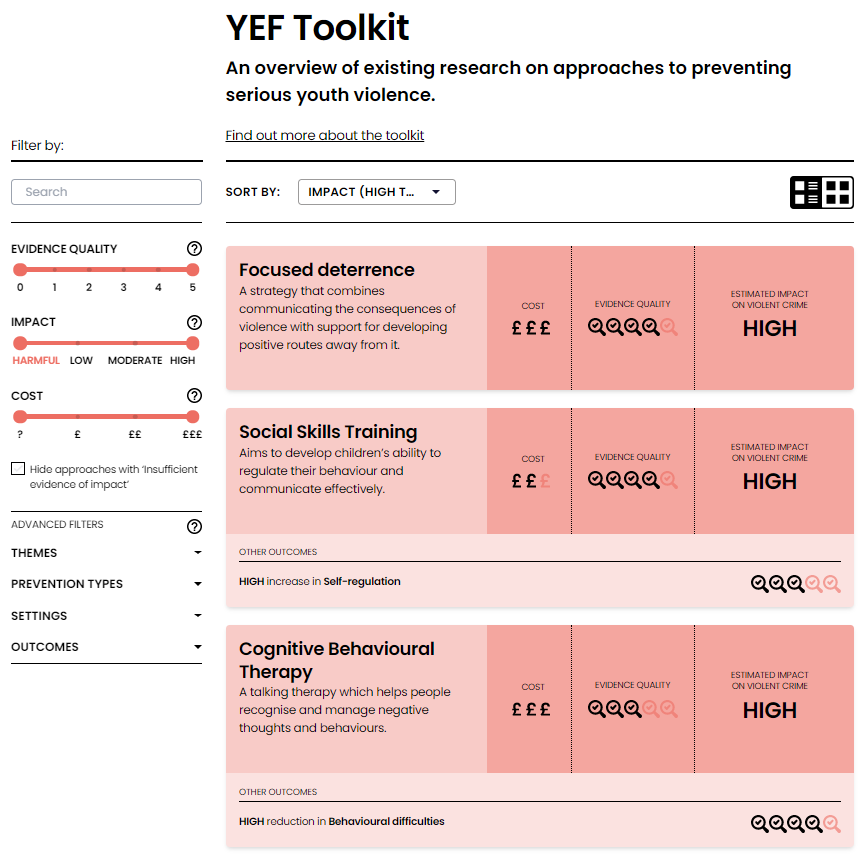
Task: Hide approaches with insufficient evidence checkbox
Action: 18,469
